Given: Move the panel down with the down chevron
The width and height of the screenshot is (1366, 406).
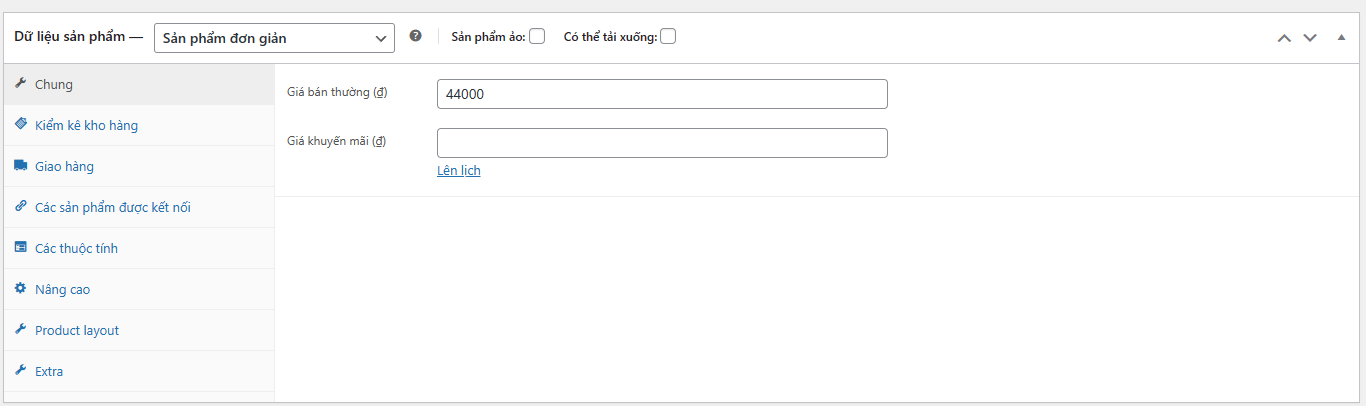Looking at the screenshot, I should (x=1310, y=38).
